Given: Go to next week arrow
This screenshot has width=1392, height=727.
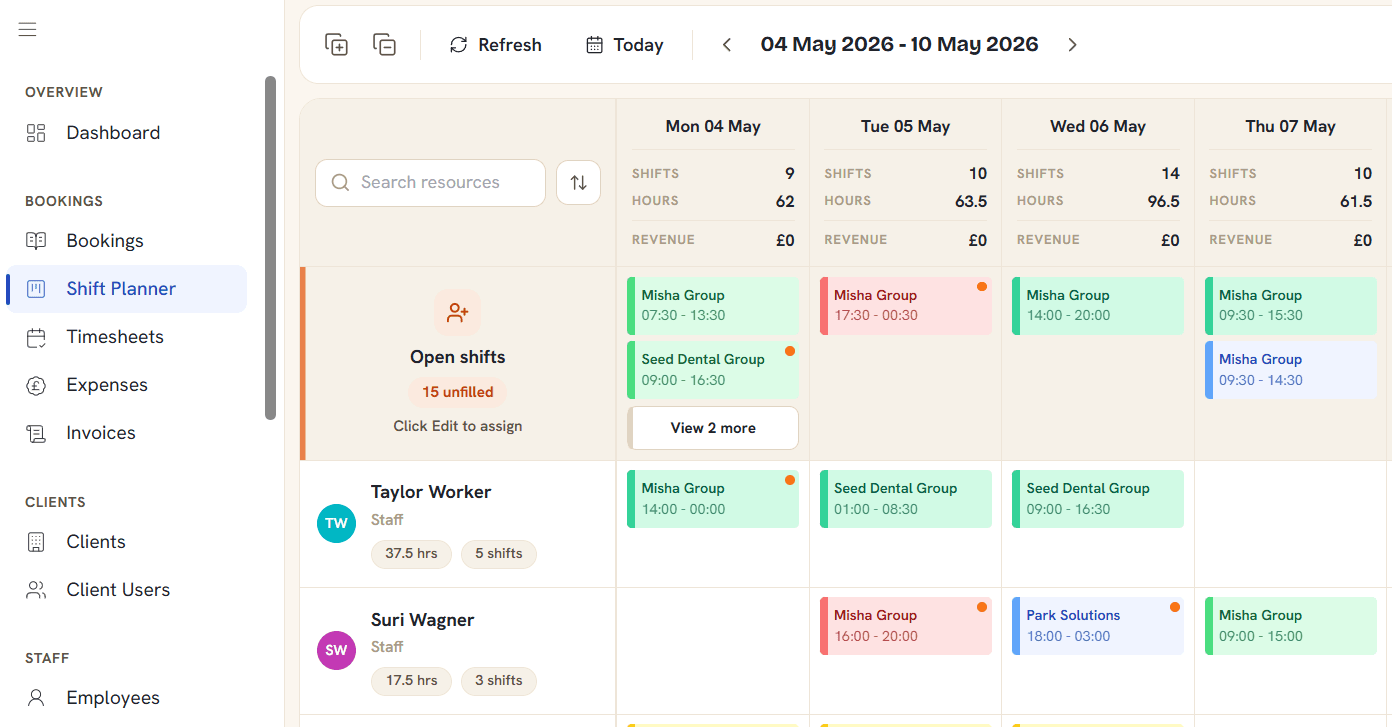Looking at the screenshot, I should [x=1072, y=45].
